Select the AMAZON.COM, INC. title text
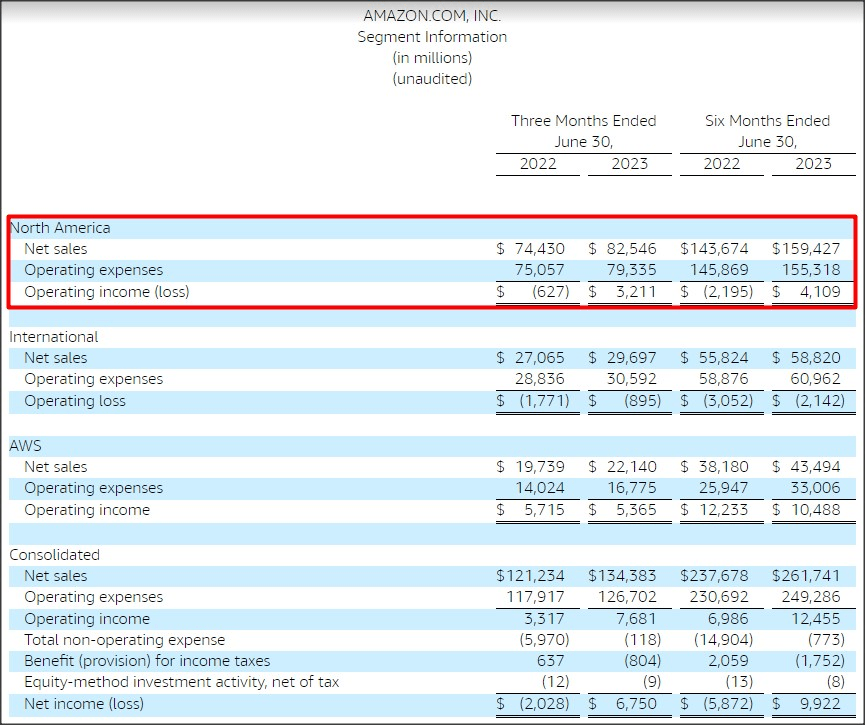This screenshot has height=725, width=865. (x=432, y=15)
